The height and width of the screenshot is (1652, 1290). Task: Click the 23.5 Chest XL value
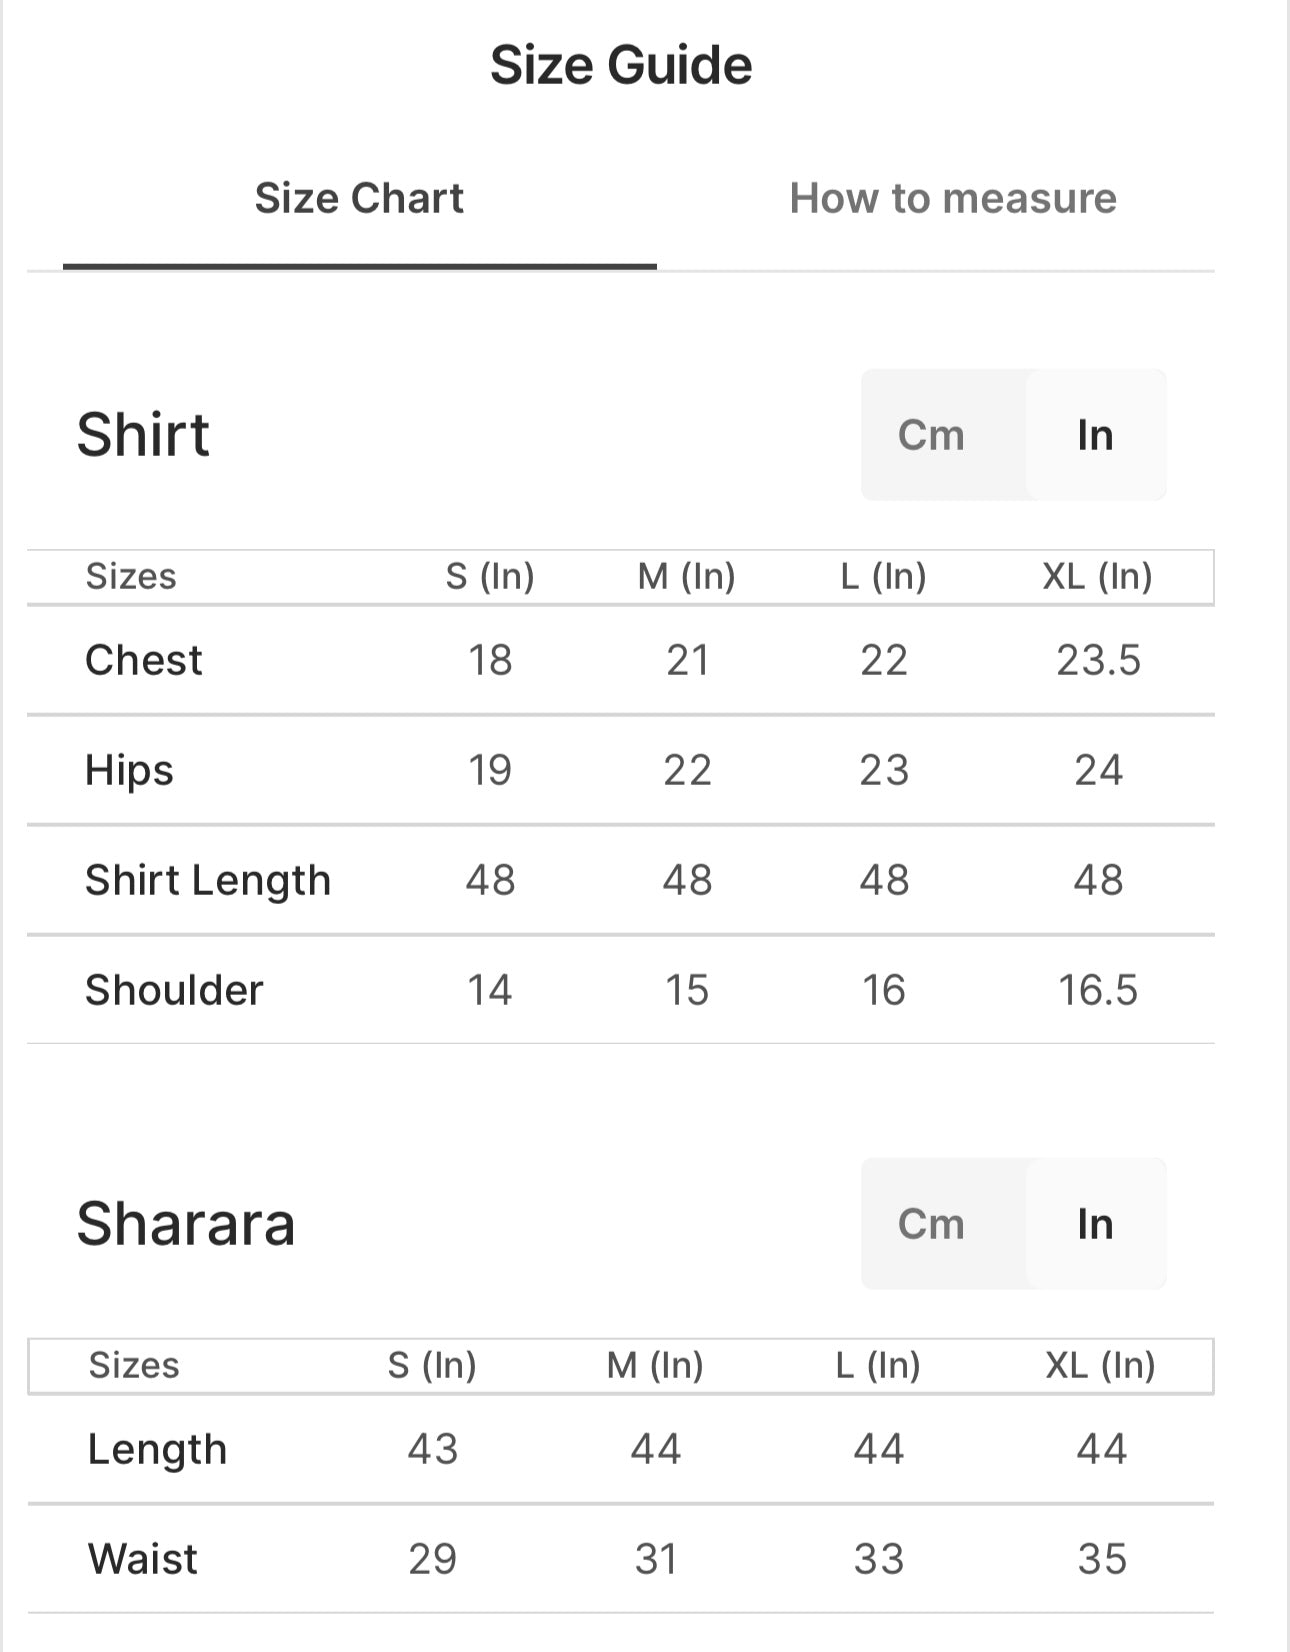coord(1098,660)
